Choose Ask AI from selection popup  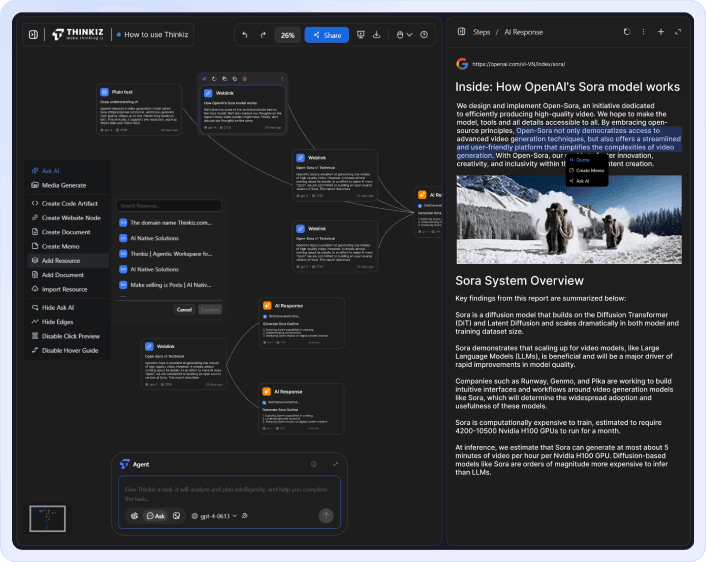coord(587,181)
